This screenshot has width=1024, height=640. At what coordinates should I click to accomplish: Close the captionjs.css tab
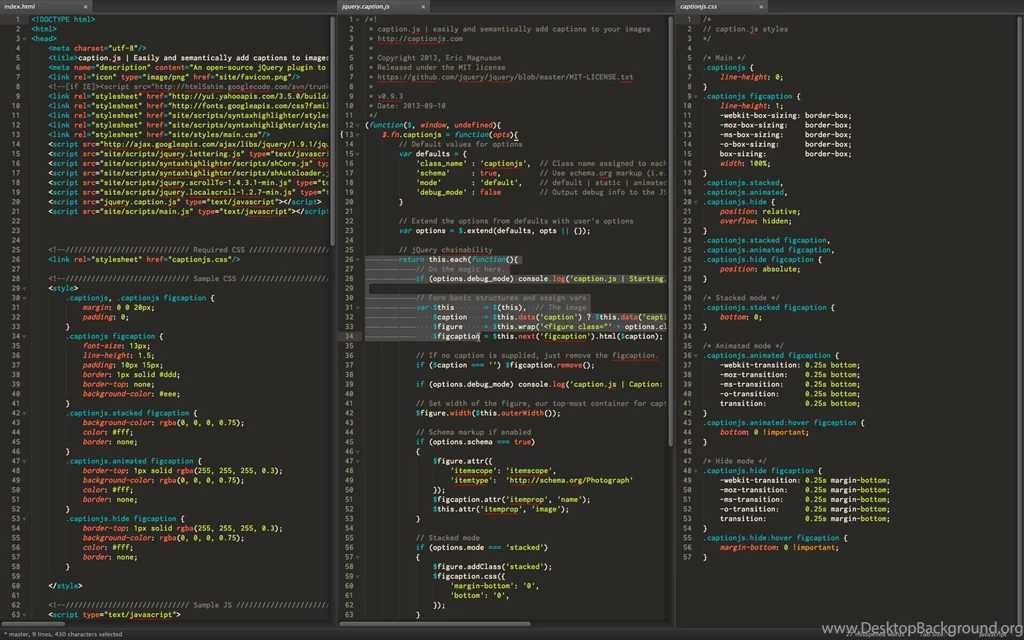(761, 5)
